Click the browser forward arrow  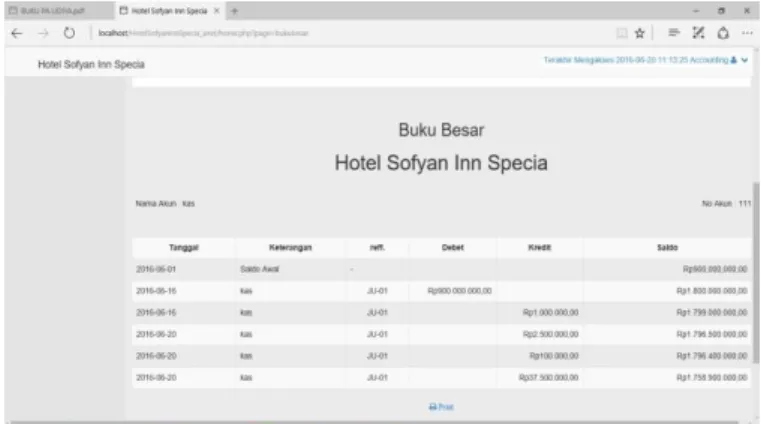click(x=43, y=33)
